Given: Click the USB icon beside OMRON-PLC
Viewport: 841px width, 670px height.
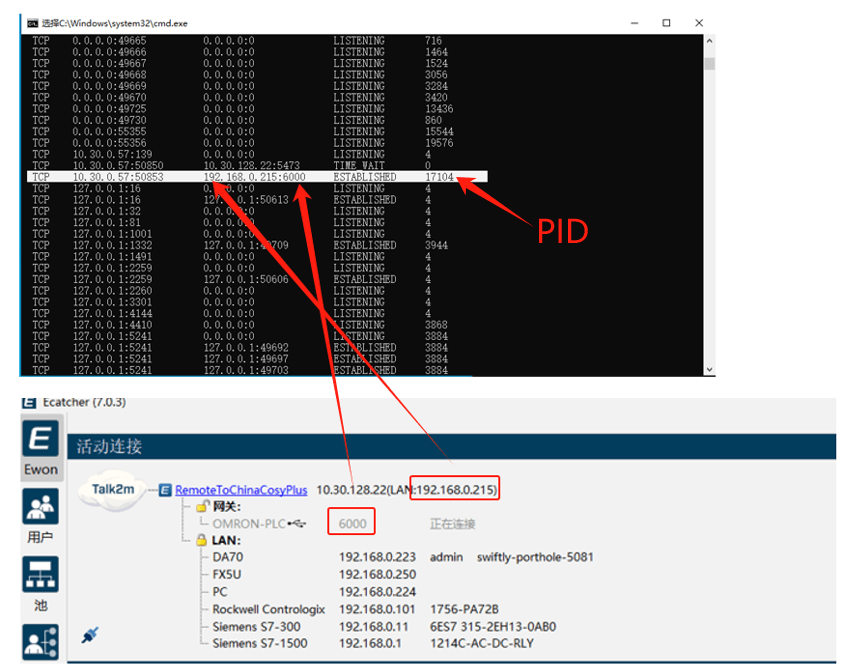Looking at the screenshot, I should pos(297,523).
